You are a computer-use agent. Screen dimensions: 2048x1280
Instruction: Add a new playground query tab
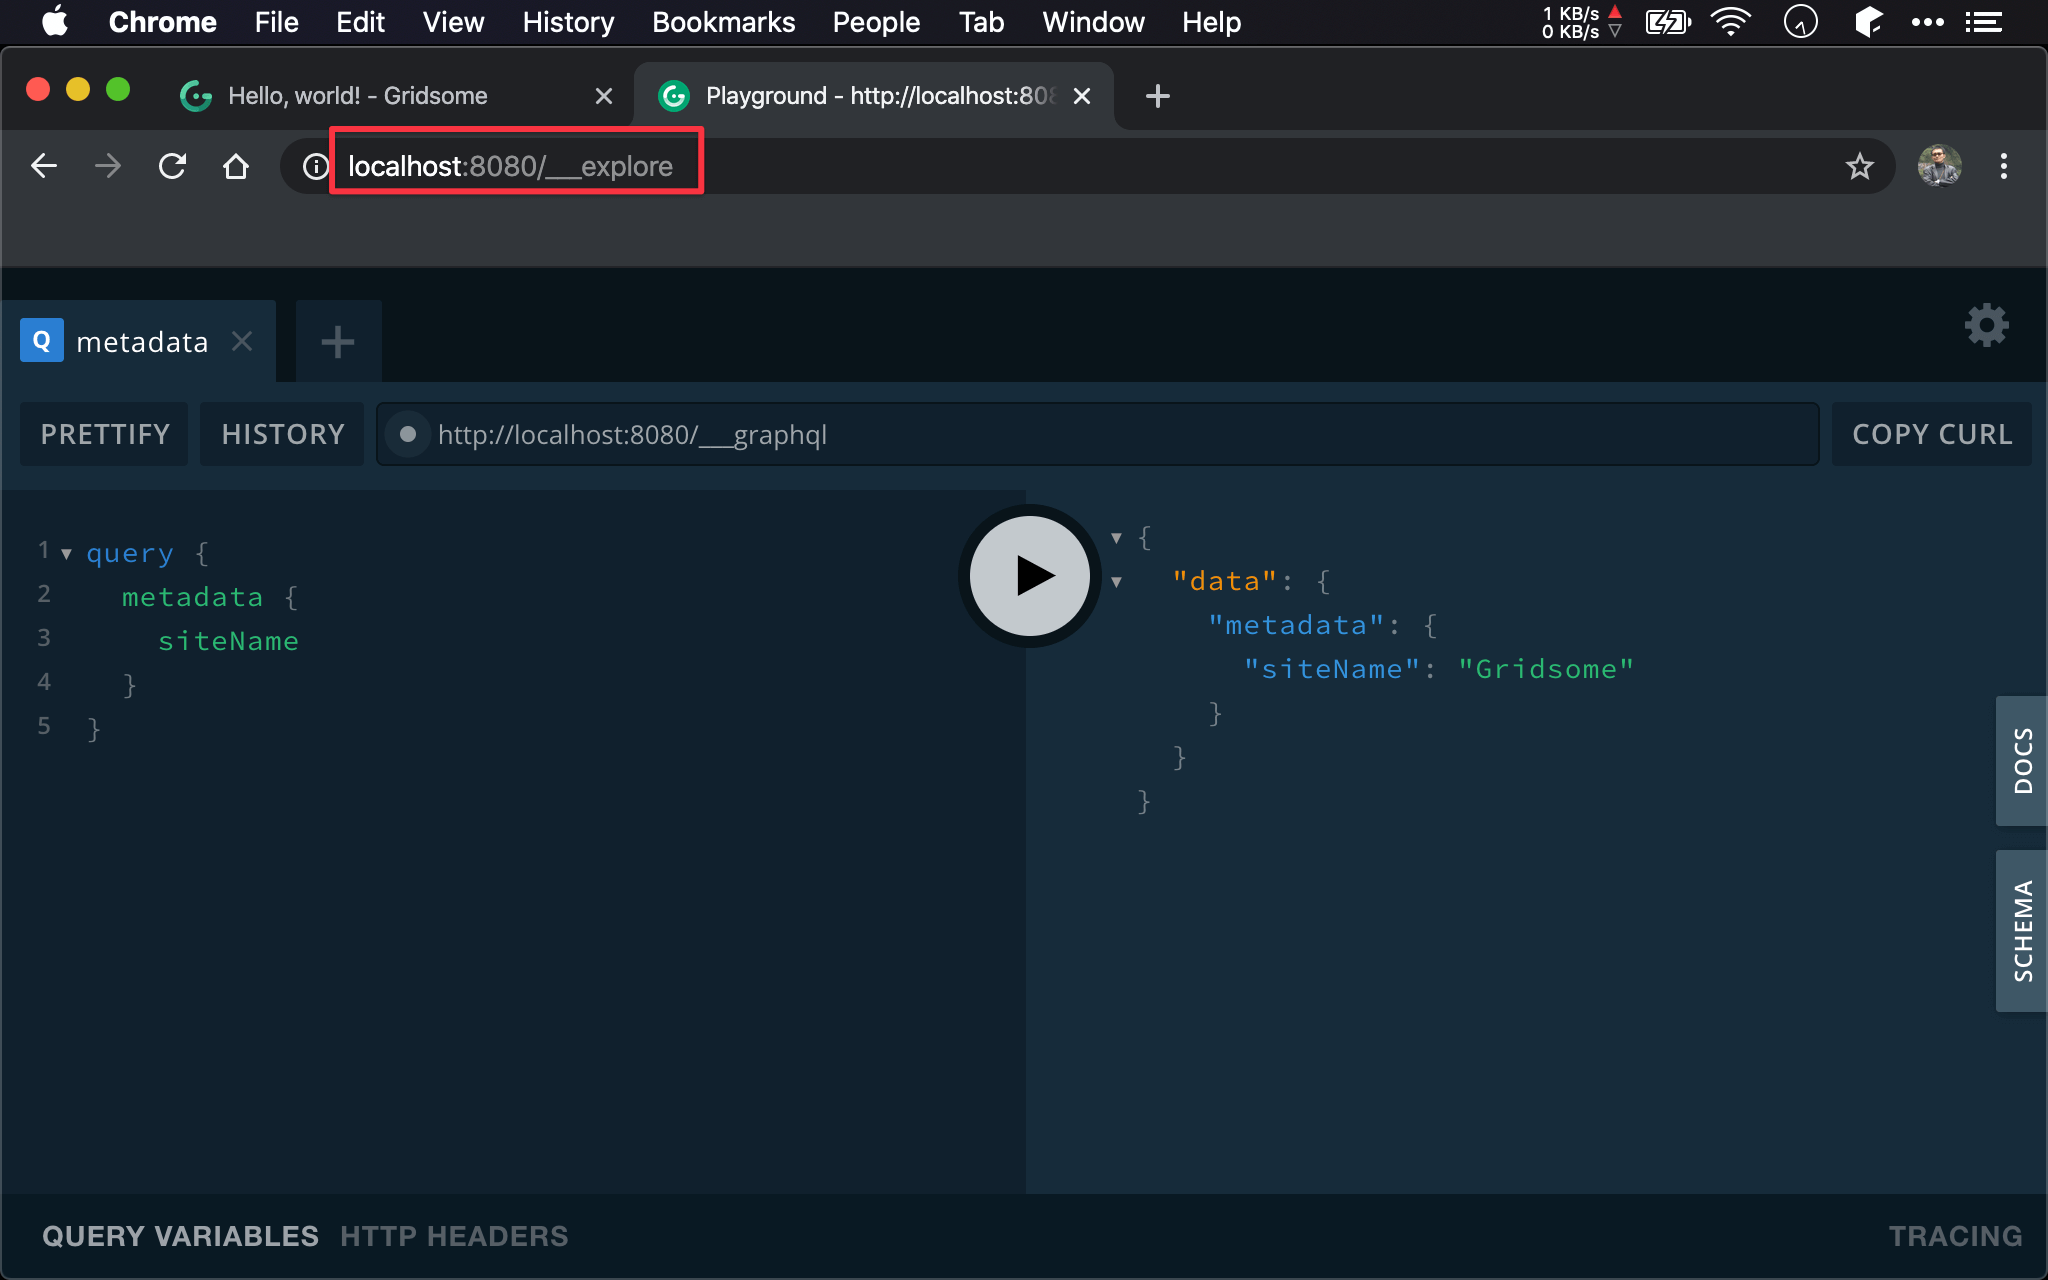click(338, 342)
